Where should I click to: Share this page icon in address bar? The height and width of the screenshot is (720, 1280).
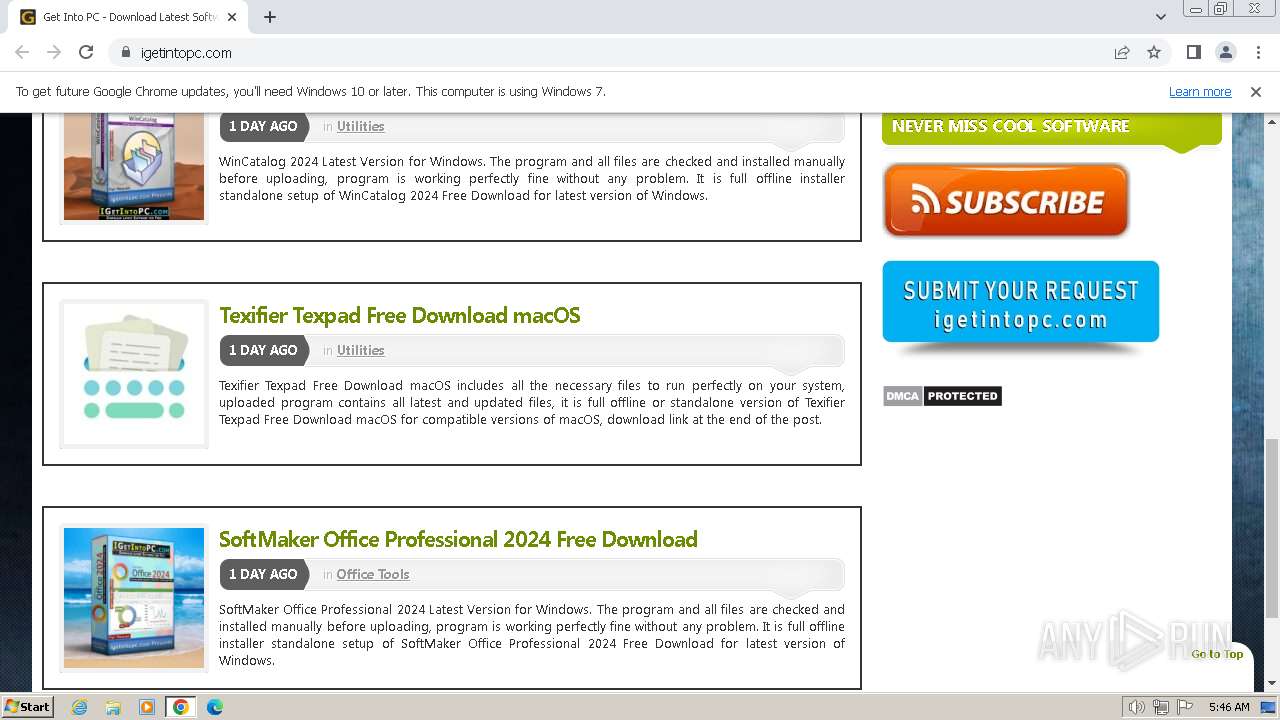pos(1122,52)
